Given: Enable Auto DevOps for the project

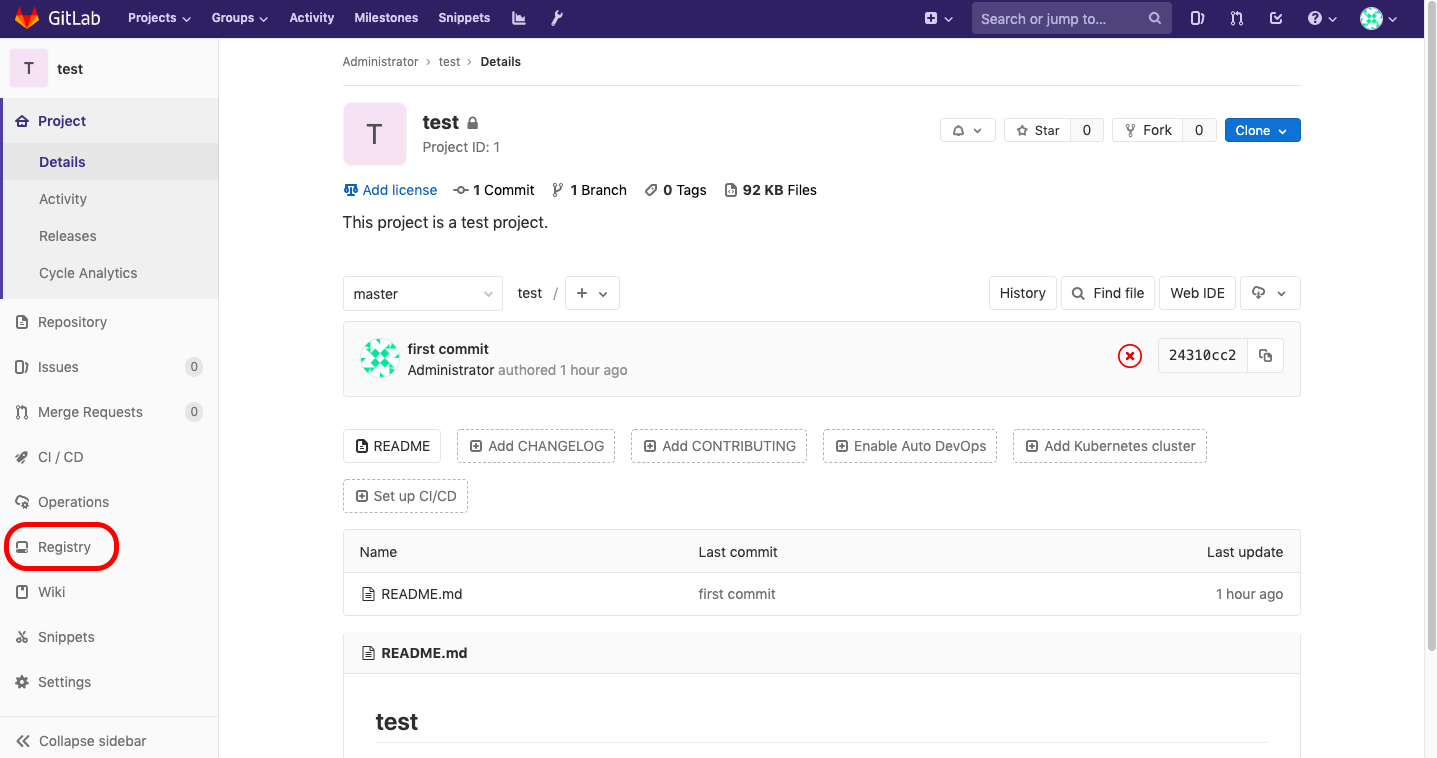Looking at the screenshot, I should [909, 446].
